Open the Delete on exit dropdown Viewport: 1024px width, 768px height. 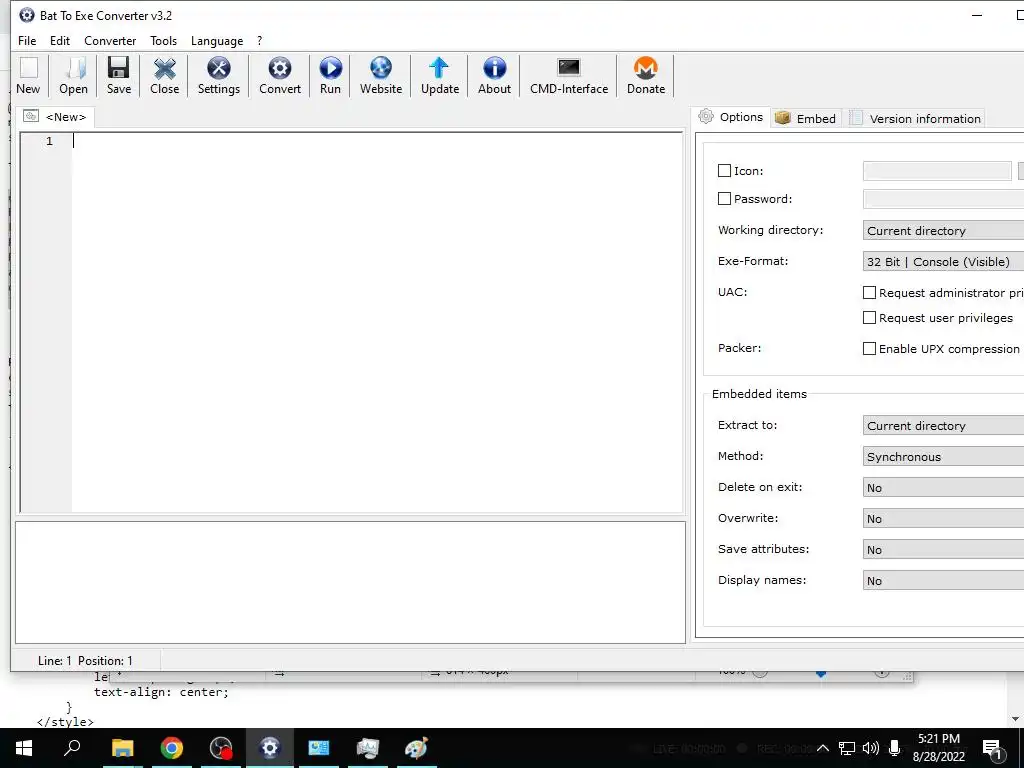944,487
